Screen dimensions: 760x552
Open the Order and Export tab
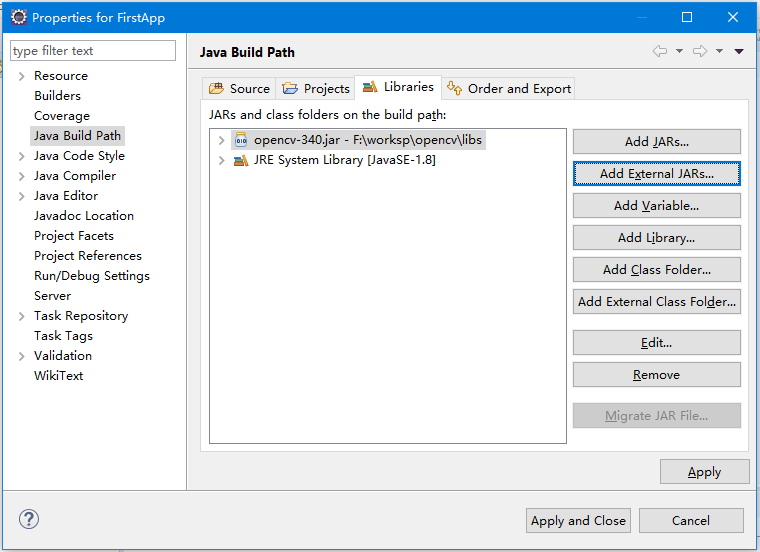pyautogui.click(x=509, y=88)
